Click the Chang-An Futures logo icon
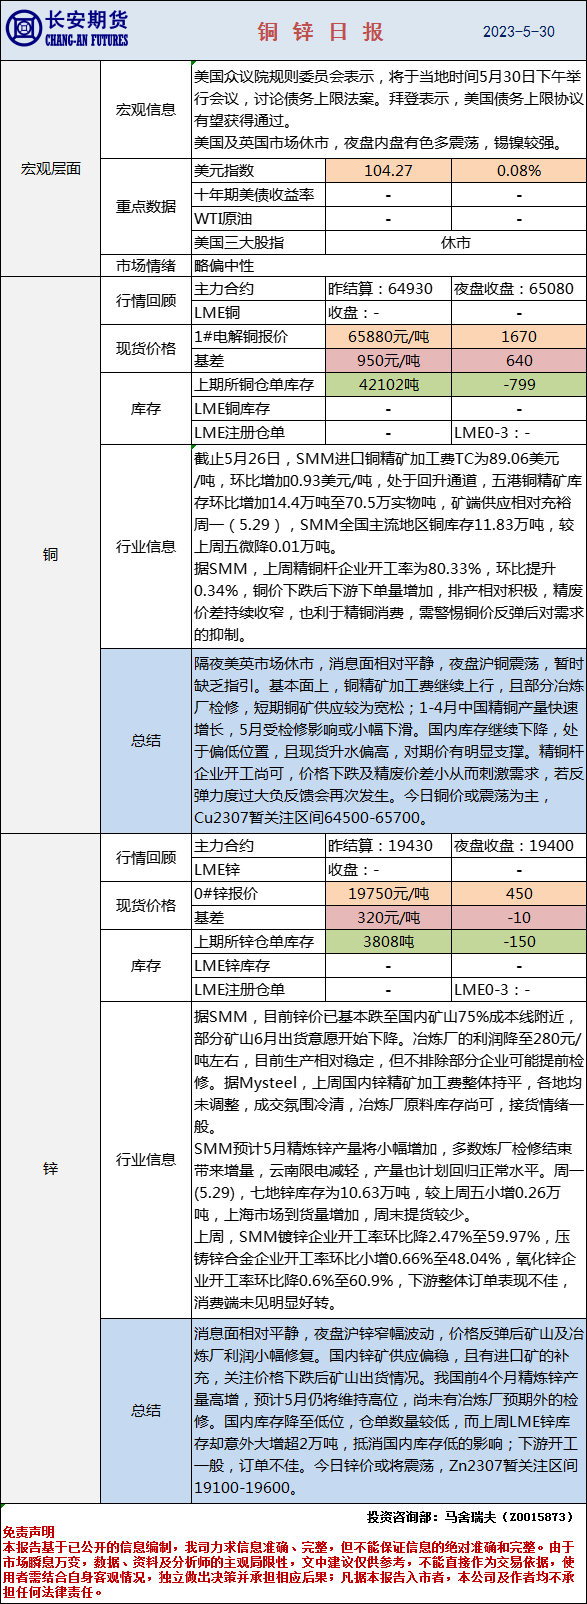Image resolution: width=587 pixels, height=1604 pixels. pyautogui.click(x=22, y=30)
